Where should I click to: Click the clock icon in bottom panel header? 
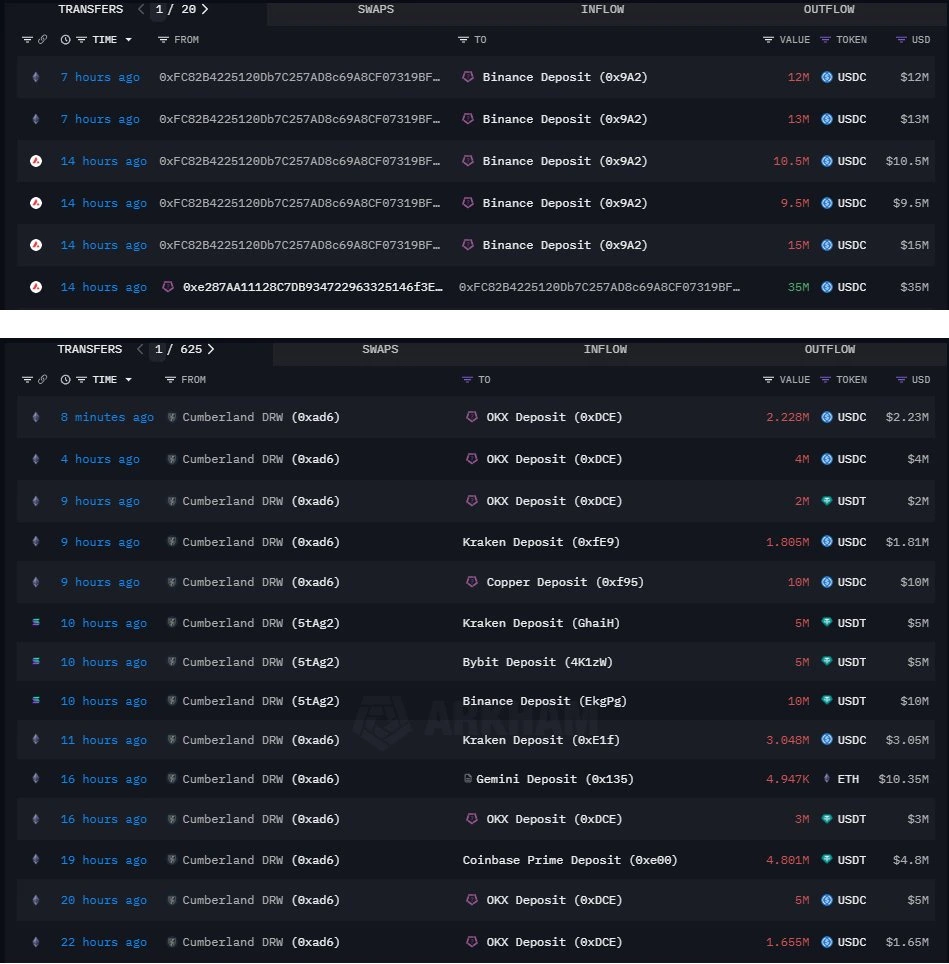pyautogui.click(x=65, y=379)
